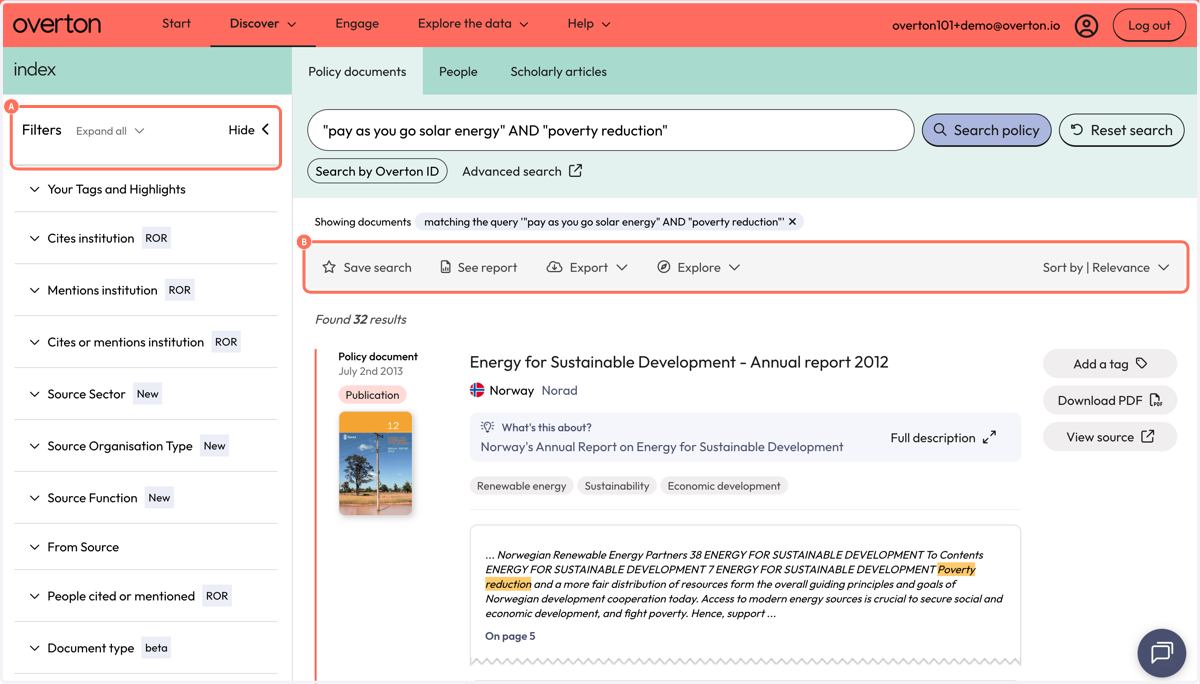Click the tag icon in Add a tag

point(1141,364)
